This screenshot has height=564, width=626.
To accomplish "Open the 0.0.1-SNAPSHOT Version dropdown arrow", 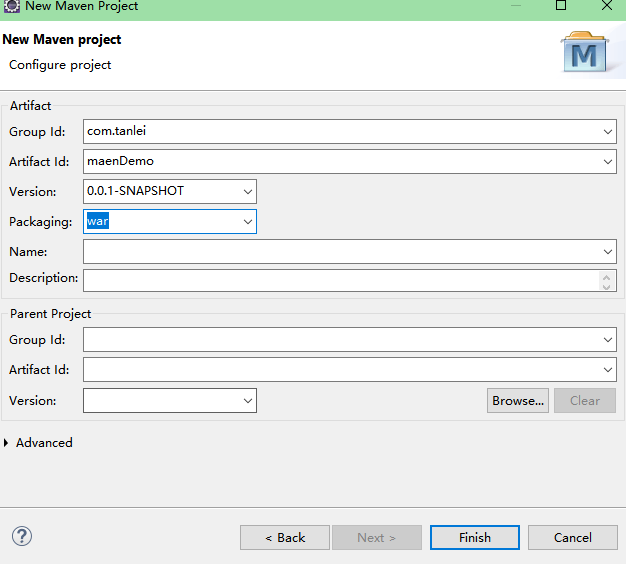I will tap(248, 192).
